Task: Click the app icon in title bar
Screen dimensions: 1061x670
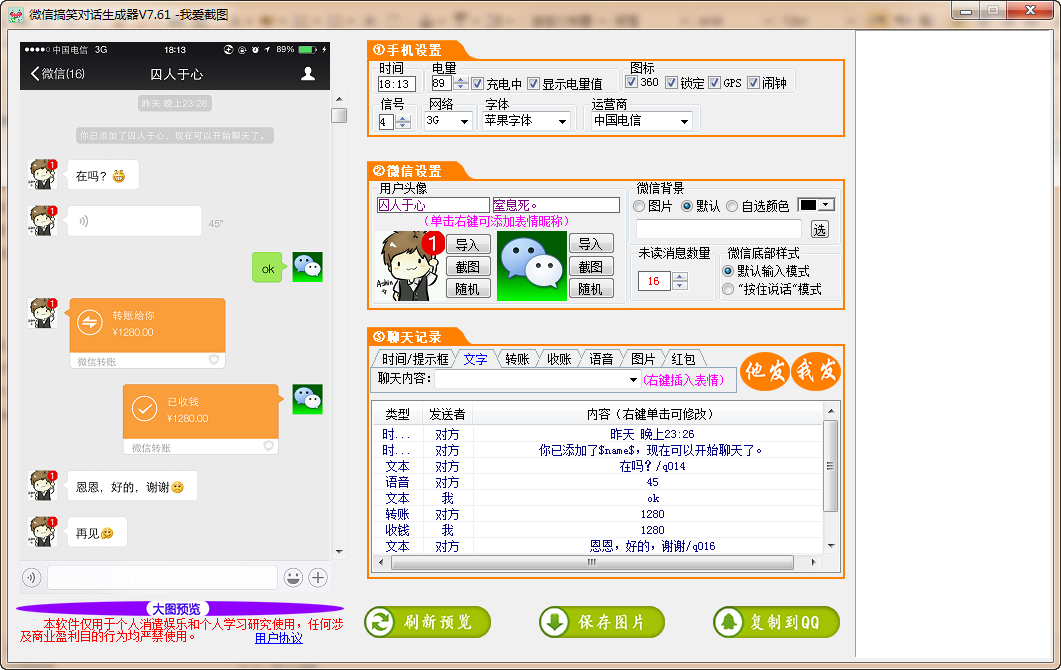Action: tap(16, 14)
